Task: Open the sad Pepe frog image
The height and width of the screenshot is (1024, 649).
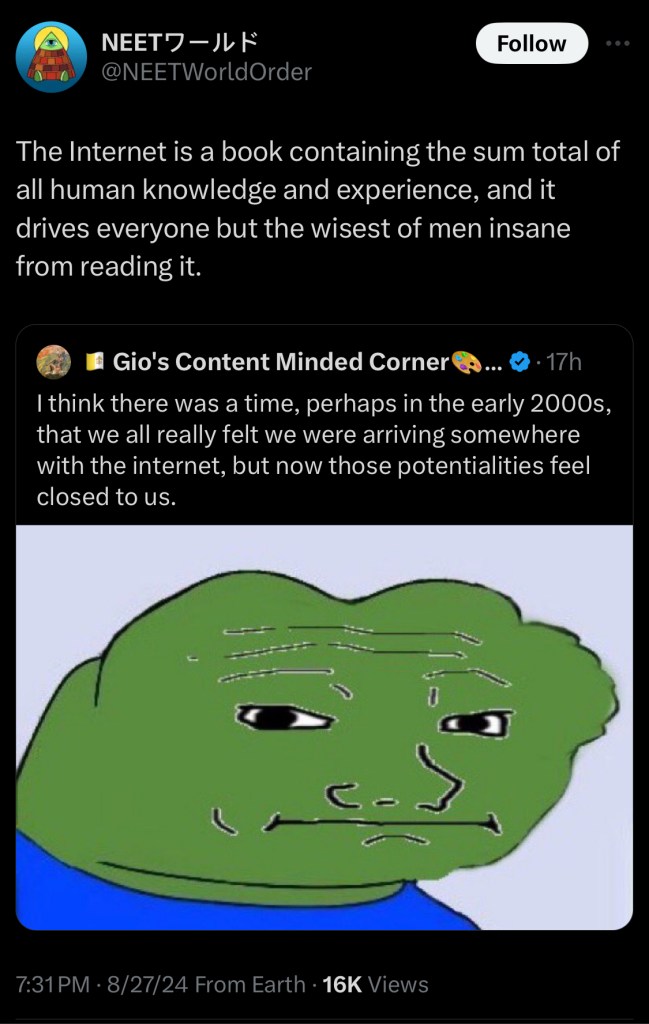Action: tap(324, 726)
